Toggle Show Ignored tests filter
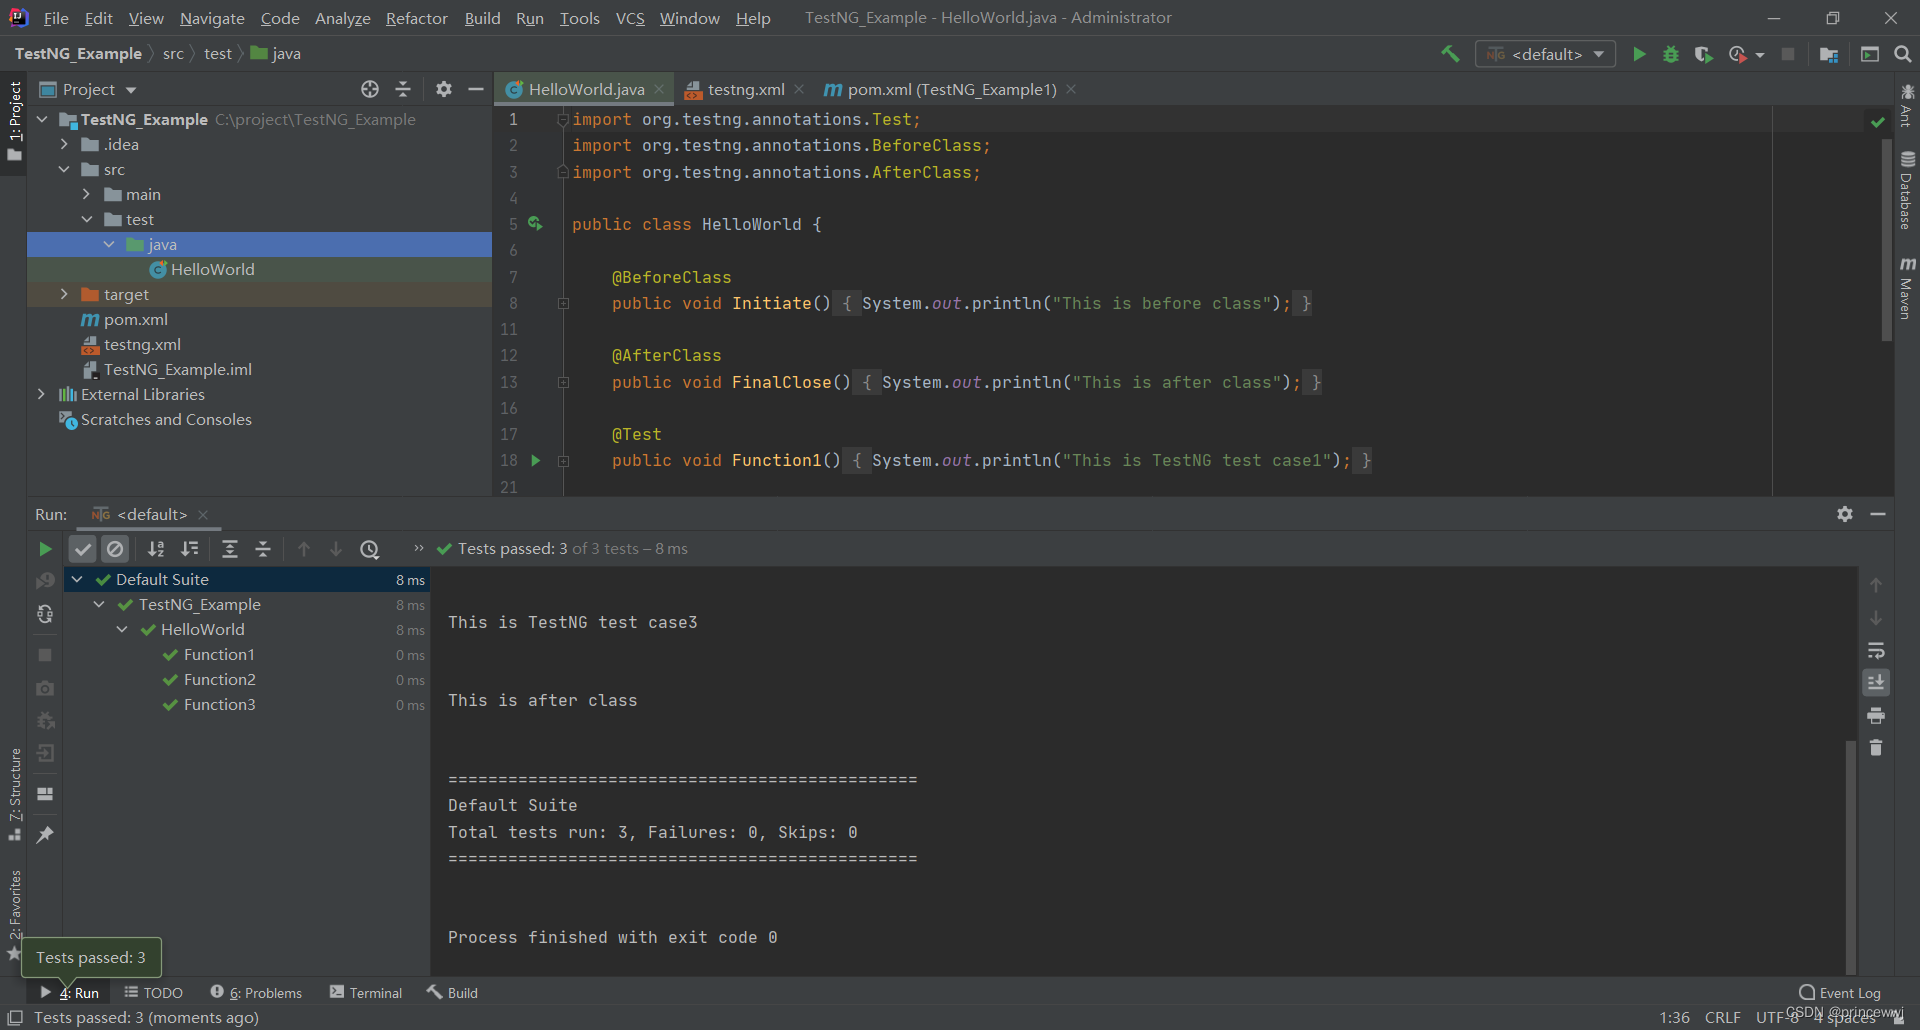This screenshot has height=1030, width=1920. 116,549
